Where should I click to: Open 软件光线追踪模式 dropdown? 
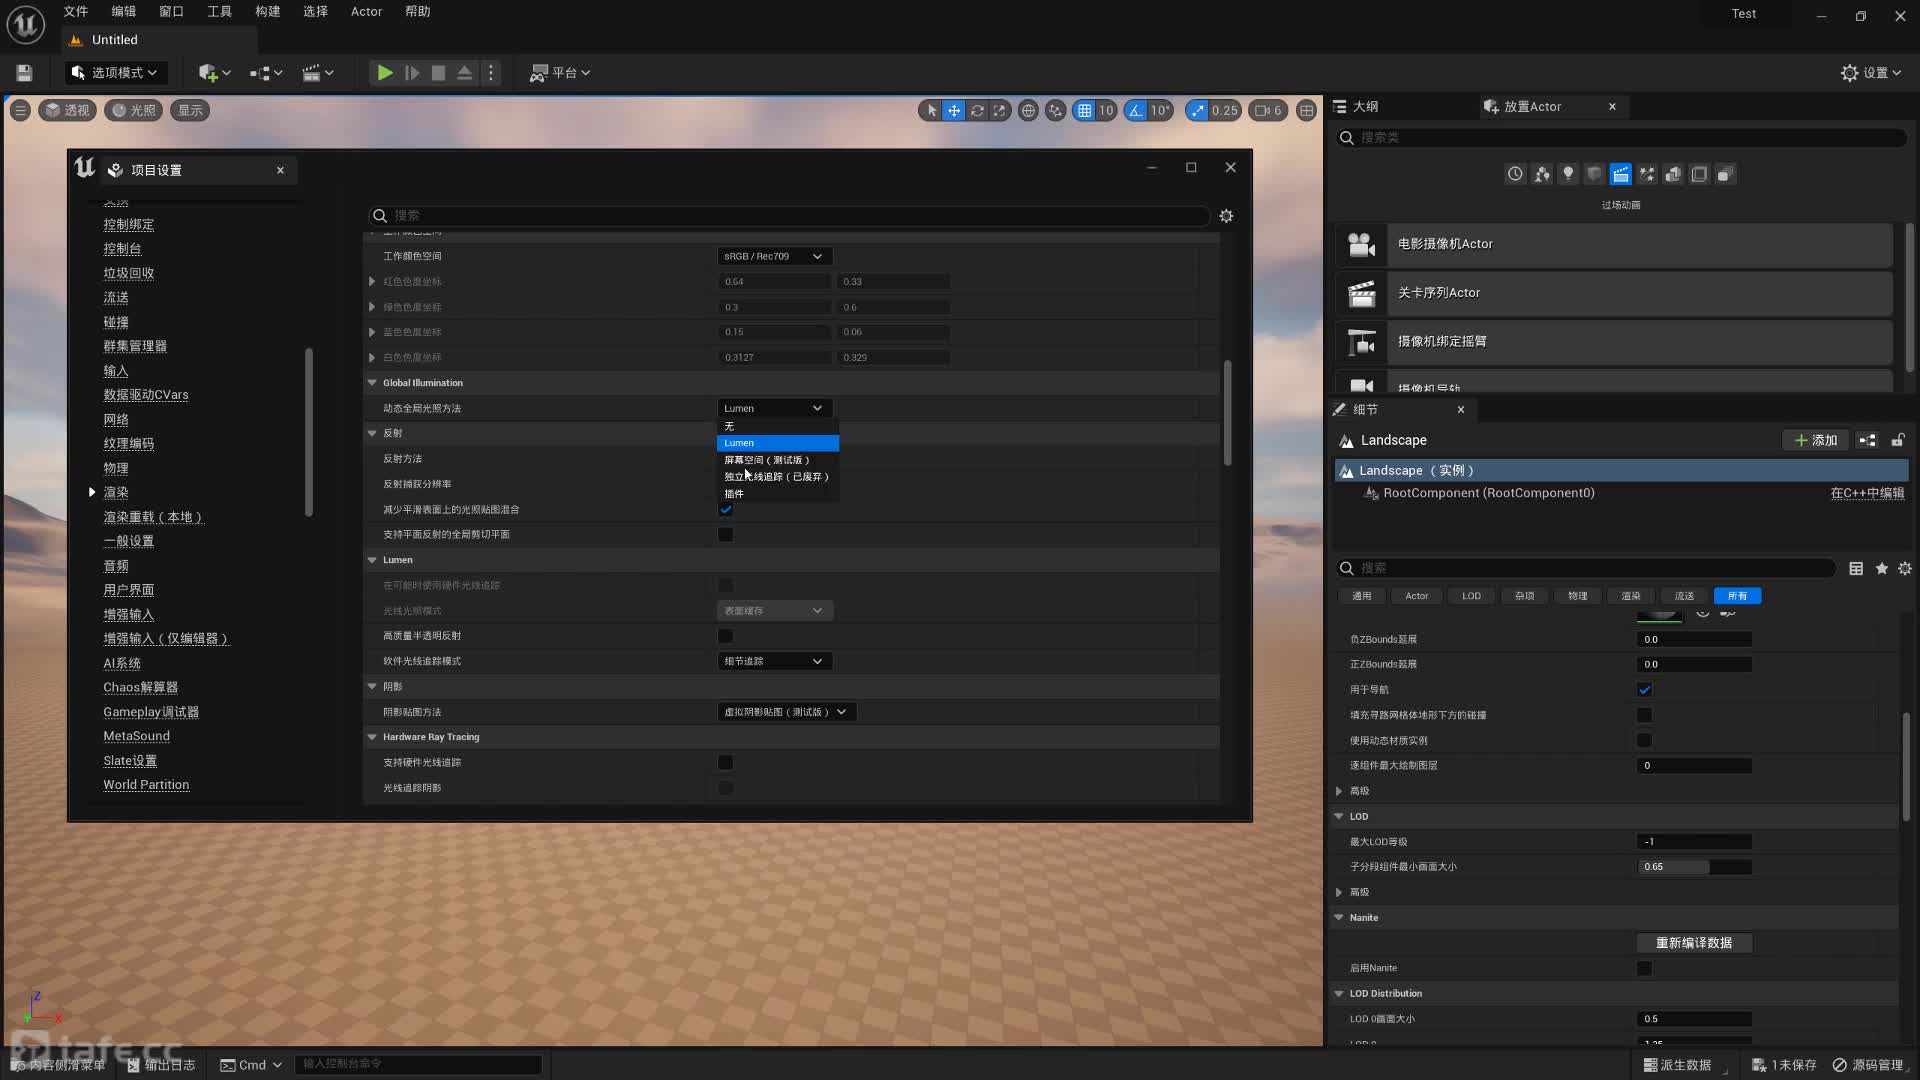(774, 661)
